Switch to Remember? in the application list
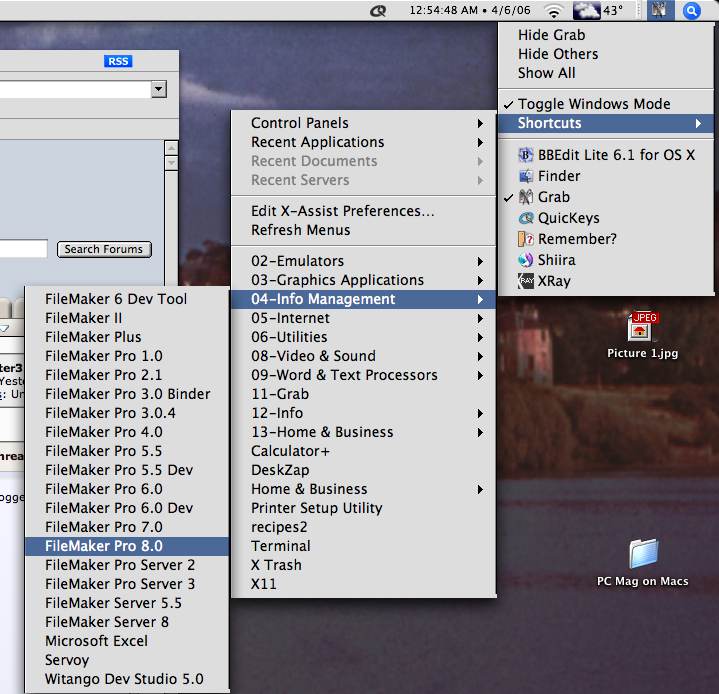 pyautogui.click(x=606, y=239)
